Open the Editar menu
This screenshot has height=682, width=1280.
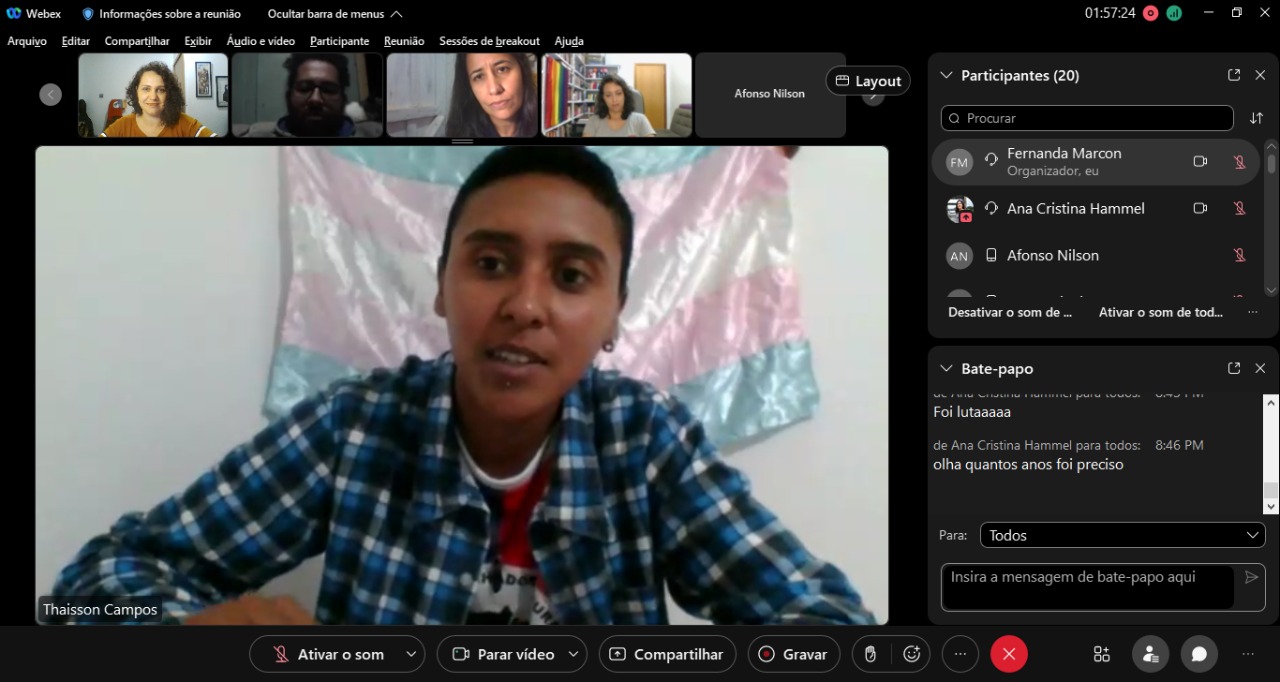click(x=76, y=41)
